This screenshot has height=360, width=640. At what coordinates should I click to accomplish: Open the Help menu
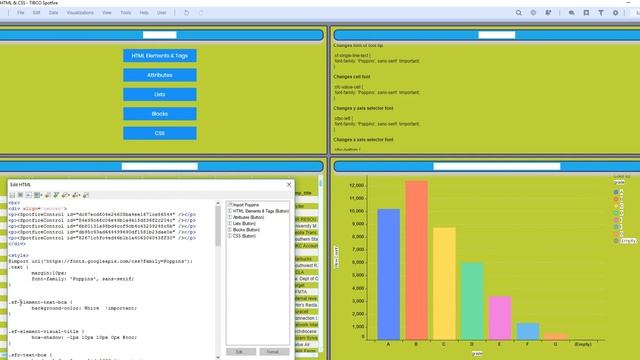click(x=144, y=13)
